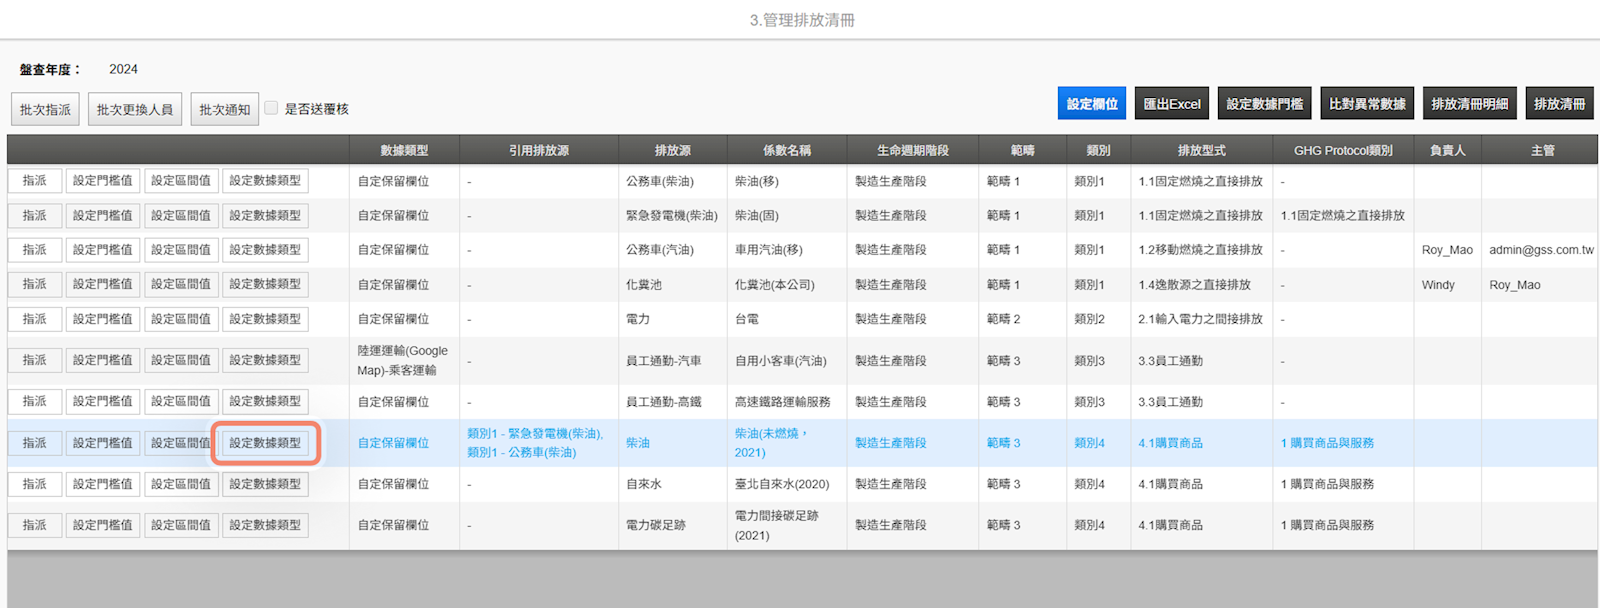Click the 批次指派 button
1600x608 pixels.
point(45,109)
